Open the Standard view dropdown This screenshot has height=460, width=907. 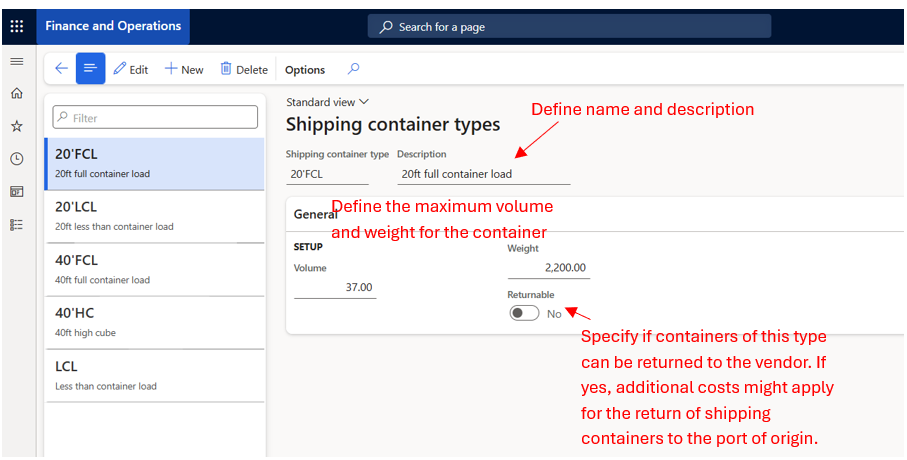(327, 102)
